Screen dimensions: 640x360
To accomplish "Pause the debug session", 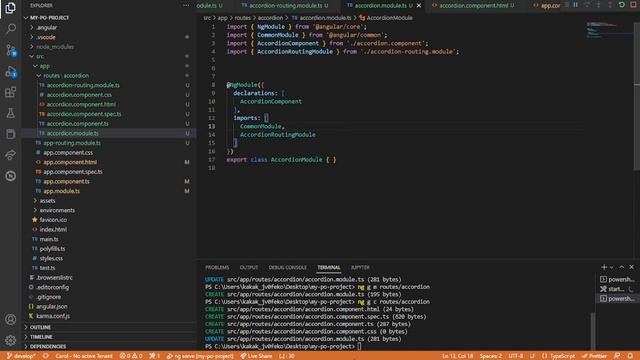I will click(x=576, y=5).
